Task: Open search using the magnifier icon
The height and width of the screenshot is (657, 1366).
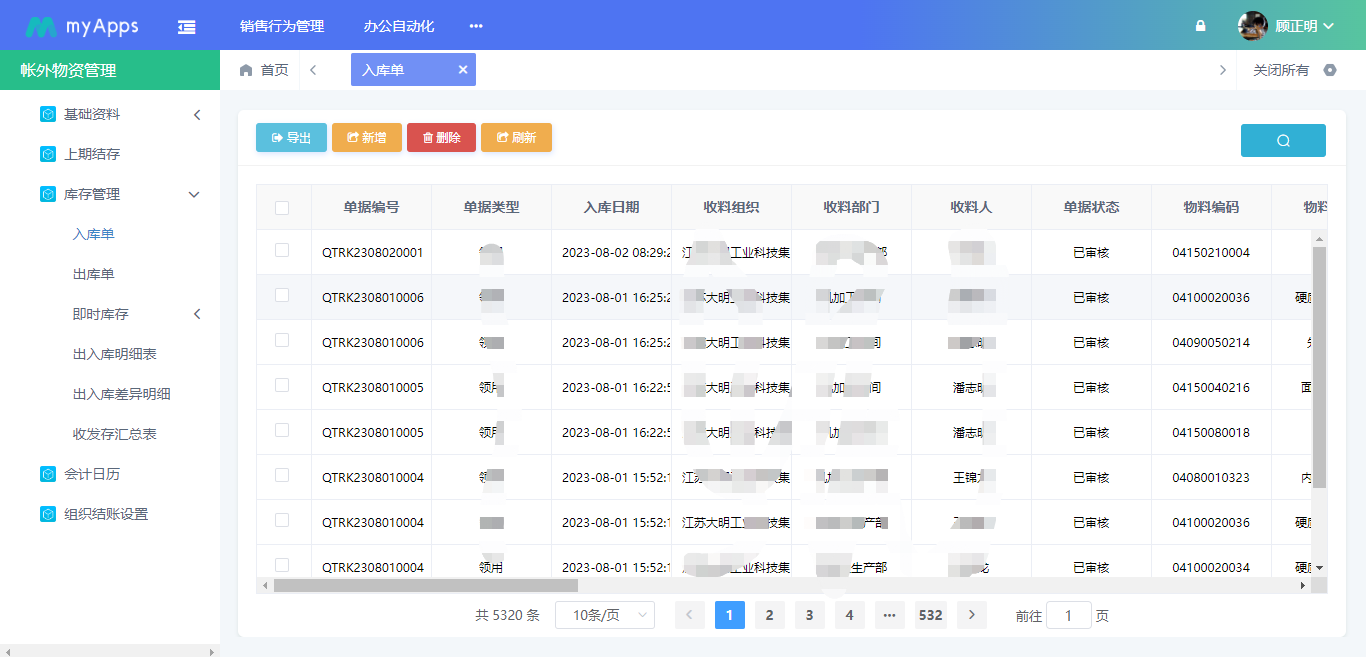Action: (x=1282, y=140)
